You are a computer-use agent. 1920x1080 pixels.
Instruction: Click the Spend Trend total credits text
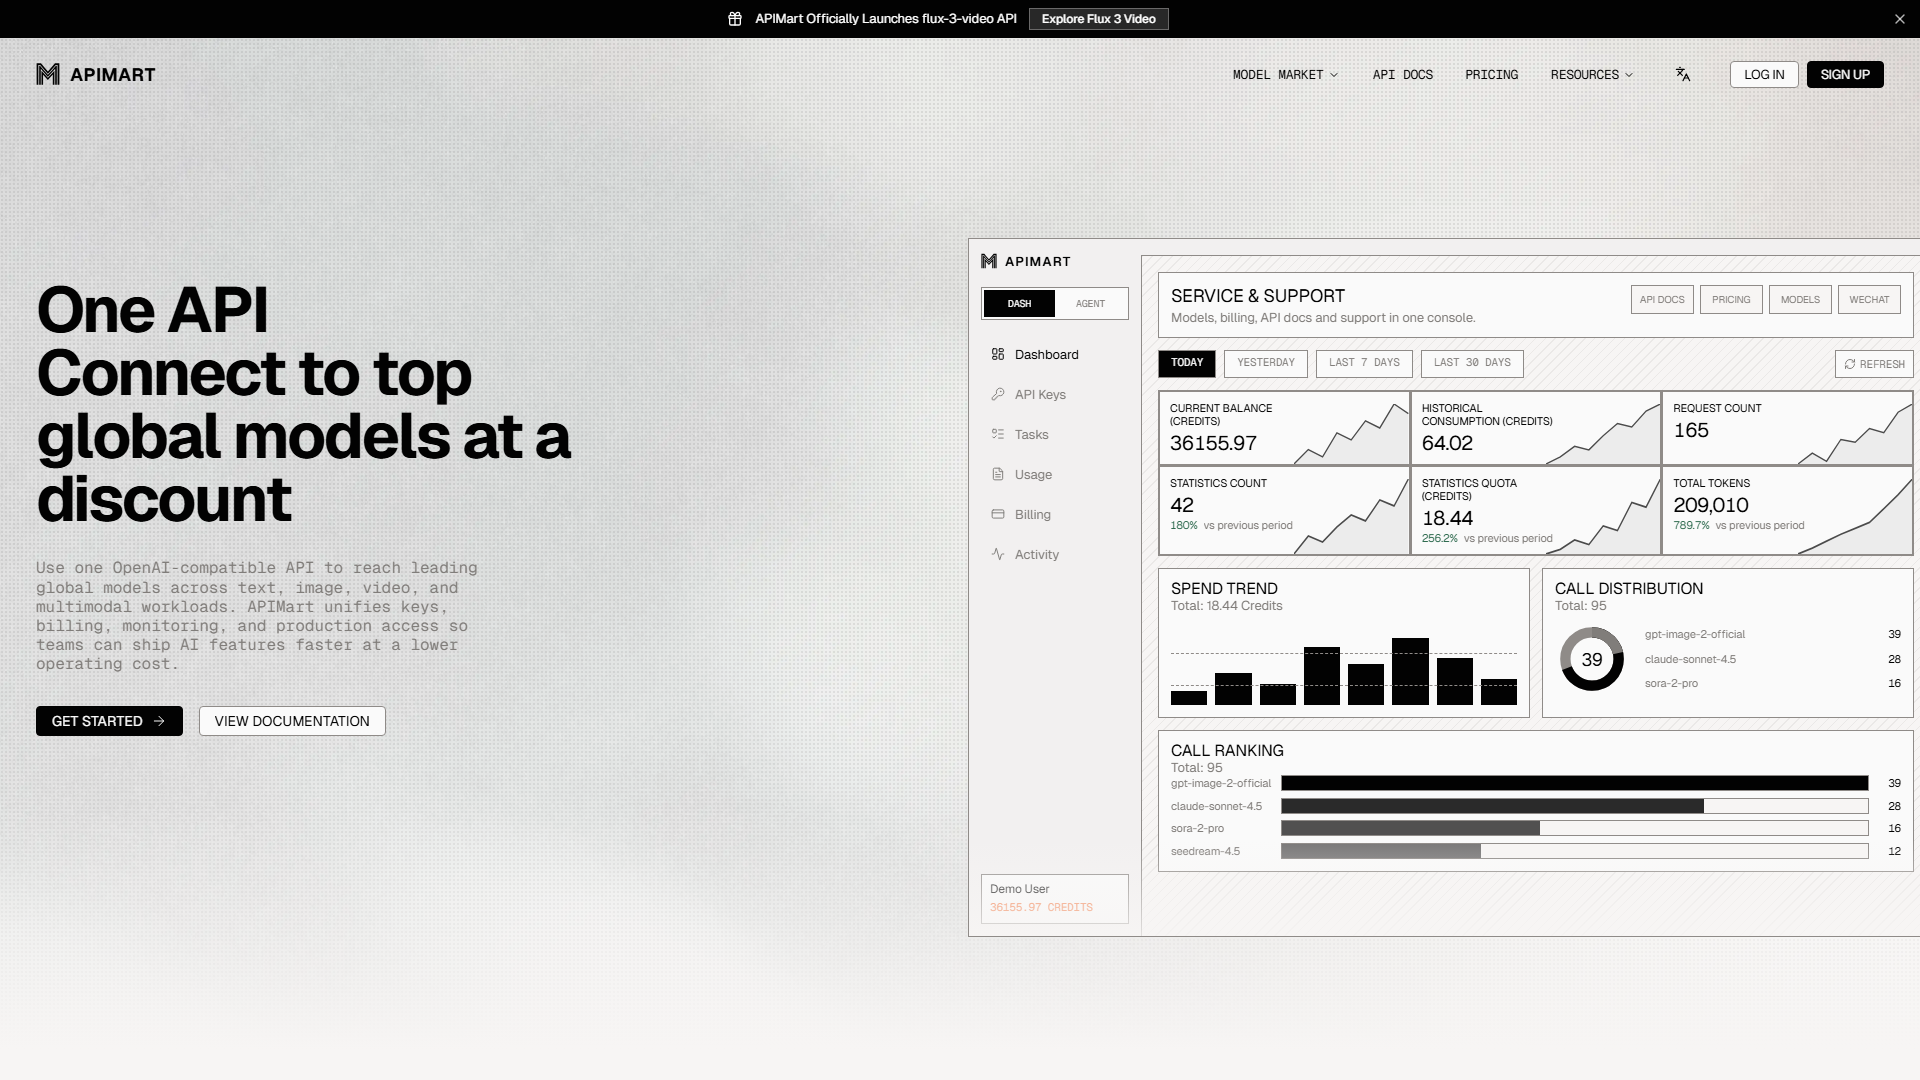pos(1226,606)
